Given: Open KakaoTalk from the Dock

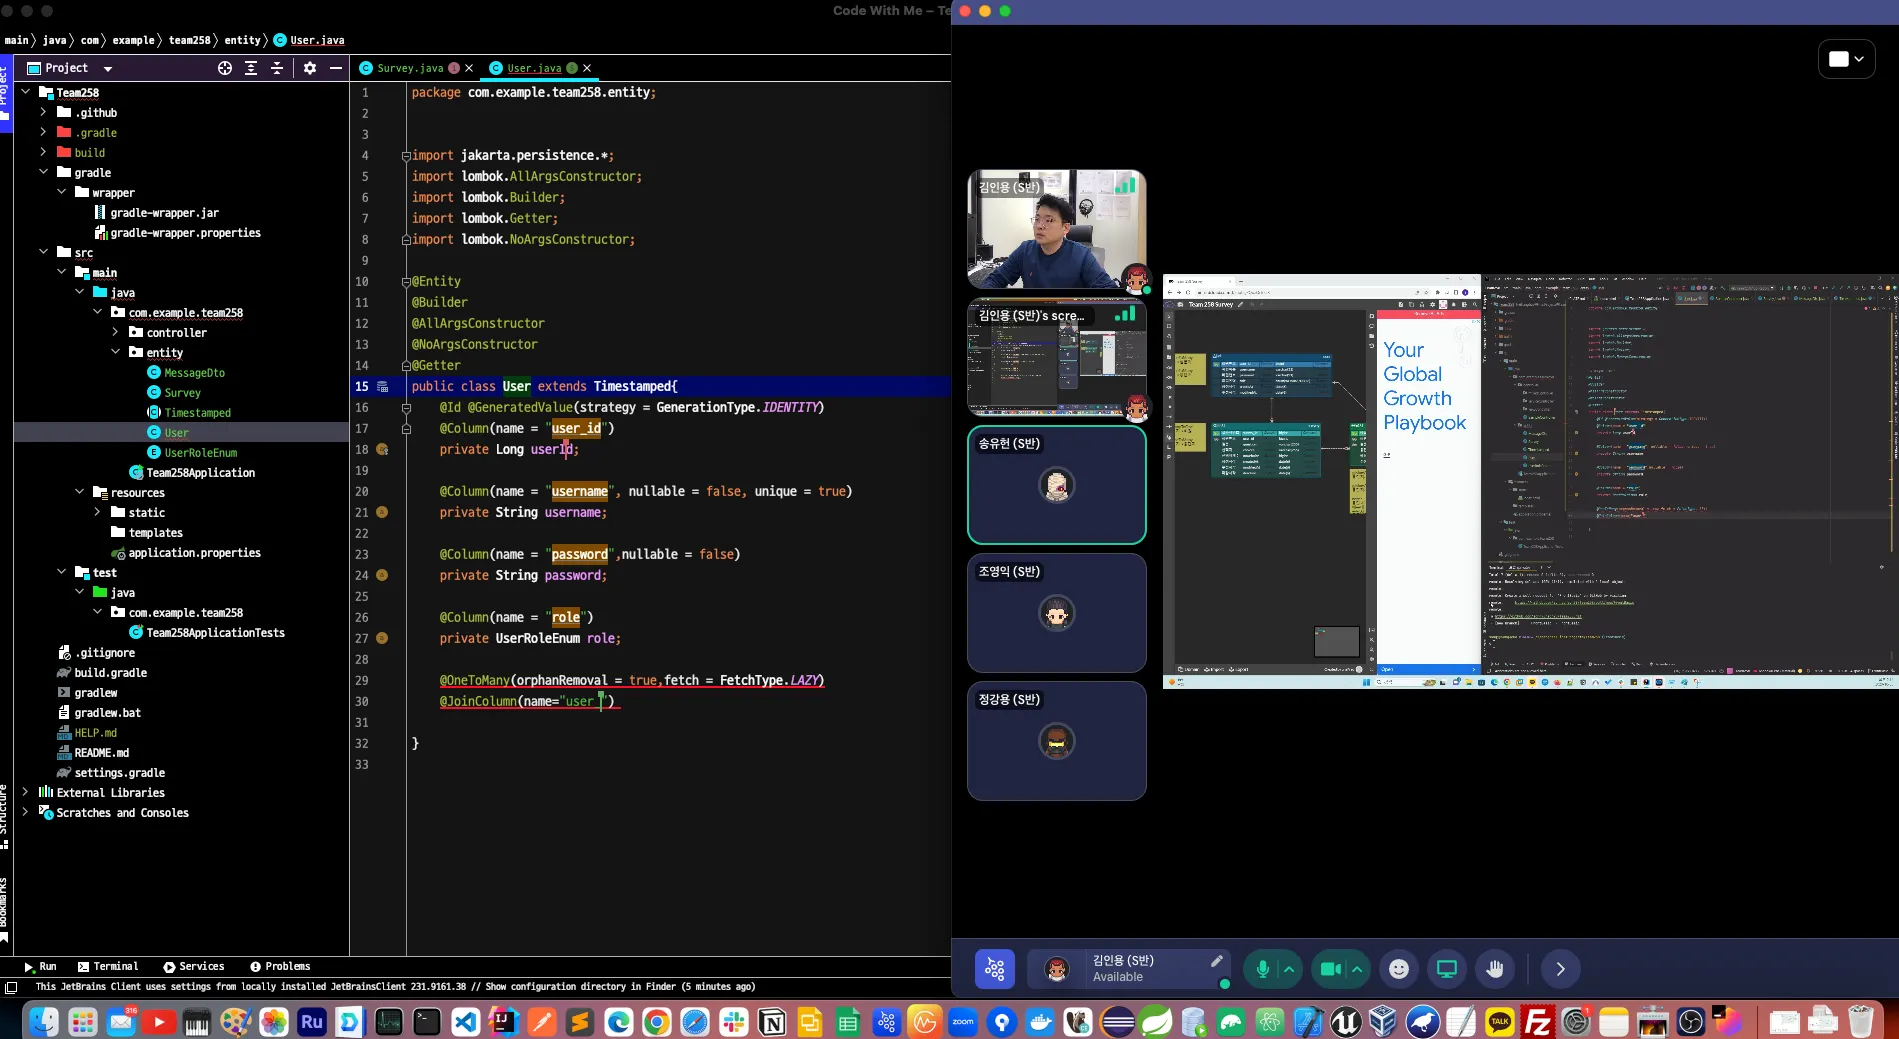Looking at the screenshot, I should [x=1499, y=1022].
